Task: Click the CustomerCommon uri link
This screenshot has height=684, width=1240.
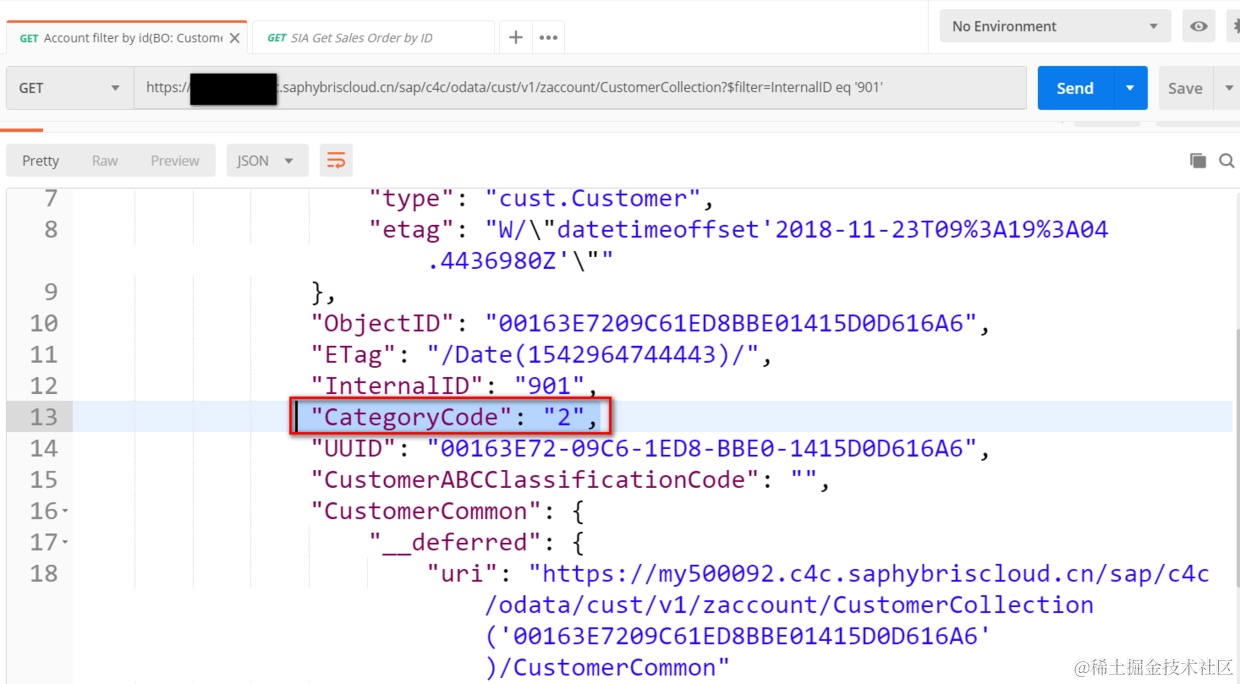Action: (x=848, y=620)
